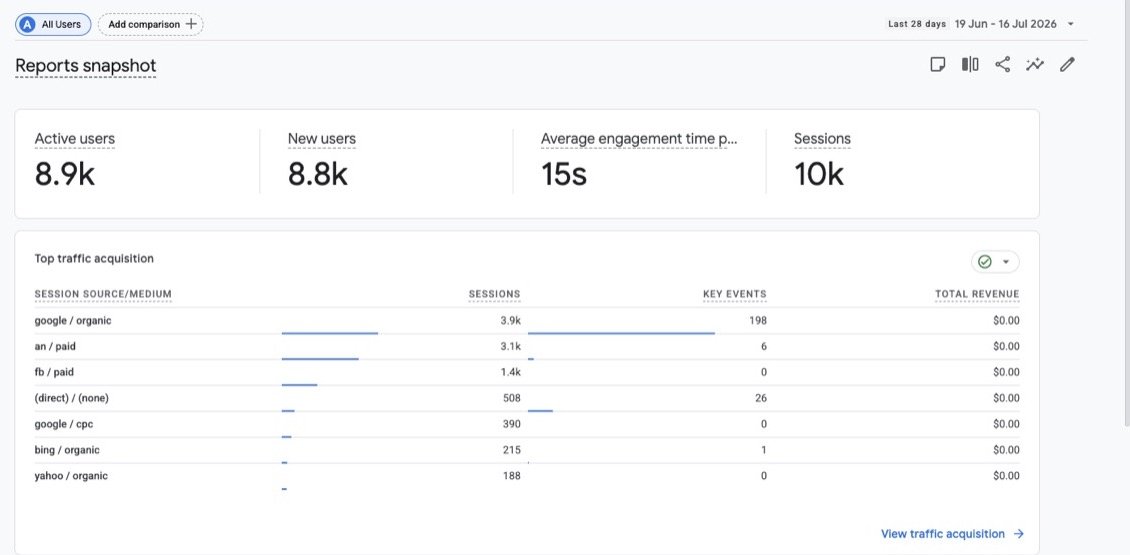Click the 188 sessions value
Screen dimensions: 1130x555
(512, 476)
